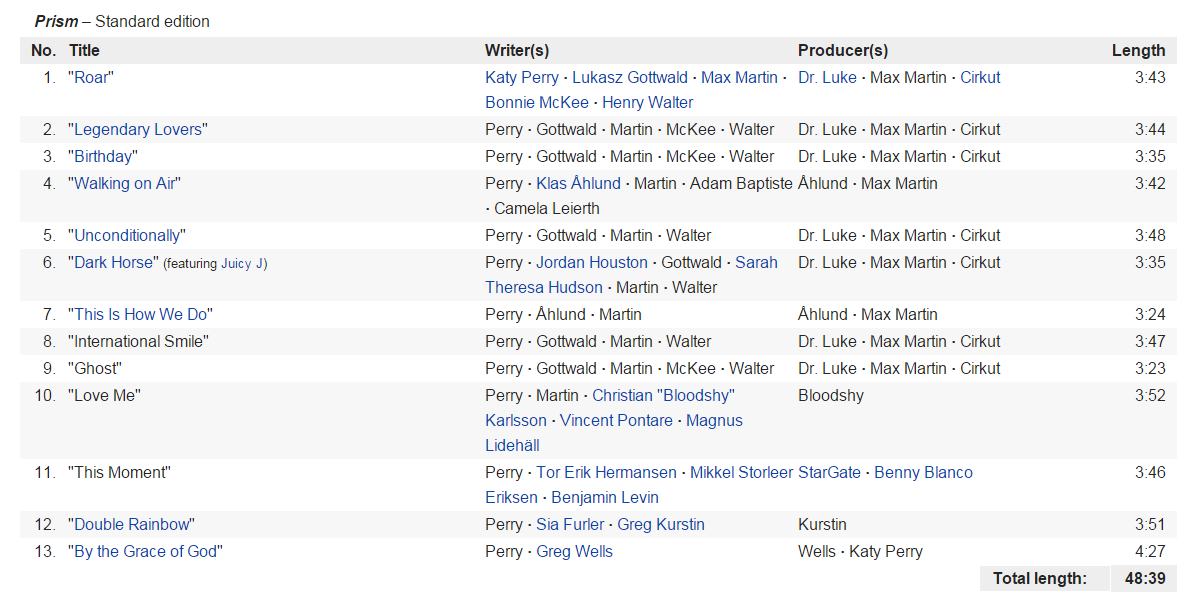Viewport: 1197px width, 603px height.
Task: Open the "Roar" song link
Action: click(x=91, y=78)
